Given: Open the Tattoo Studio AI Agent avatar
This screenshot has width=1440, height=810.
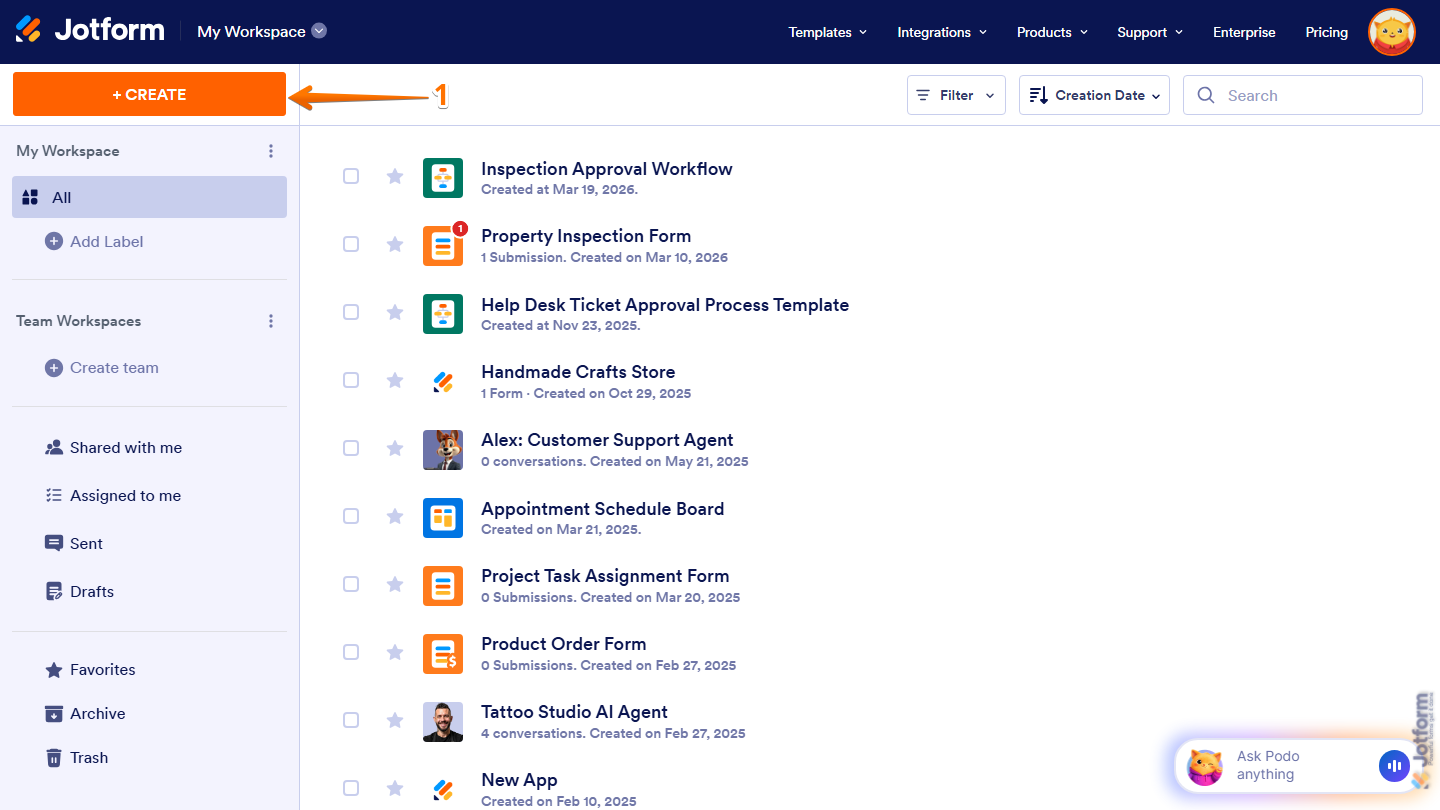Looking at the screenshot, I should [443, 721].
